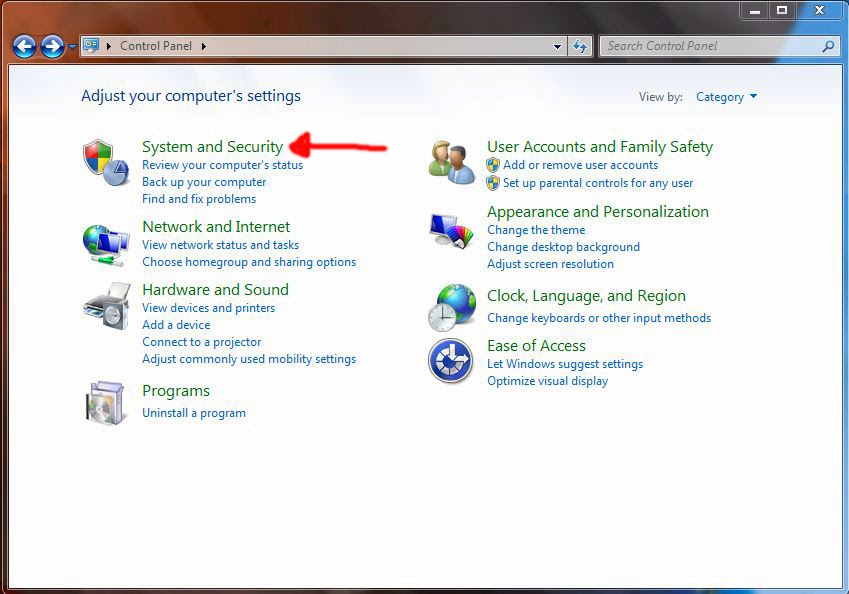Image resolution: width=849 pixels, height=594 pixels.
Task: Open Review your computer's status
Action: [x=223, y=165]
